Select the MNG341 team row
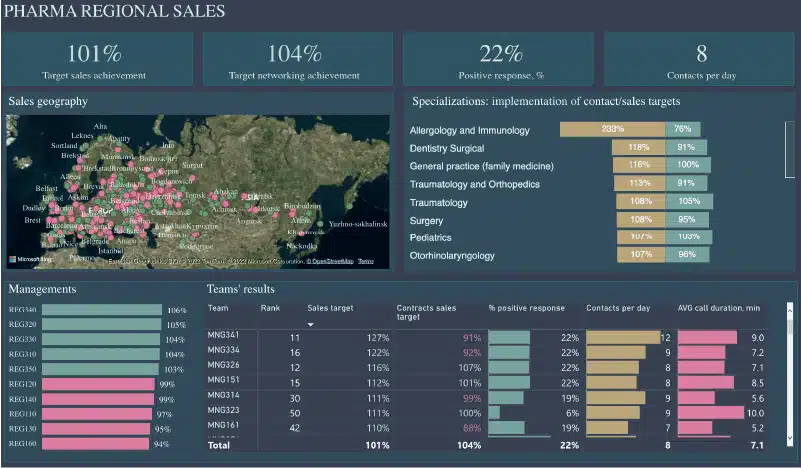801x468 pixels. tap(485, 337)
